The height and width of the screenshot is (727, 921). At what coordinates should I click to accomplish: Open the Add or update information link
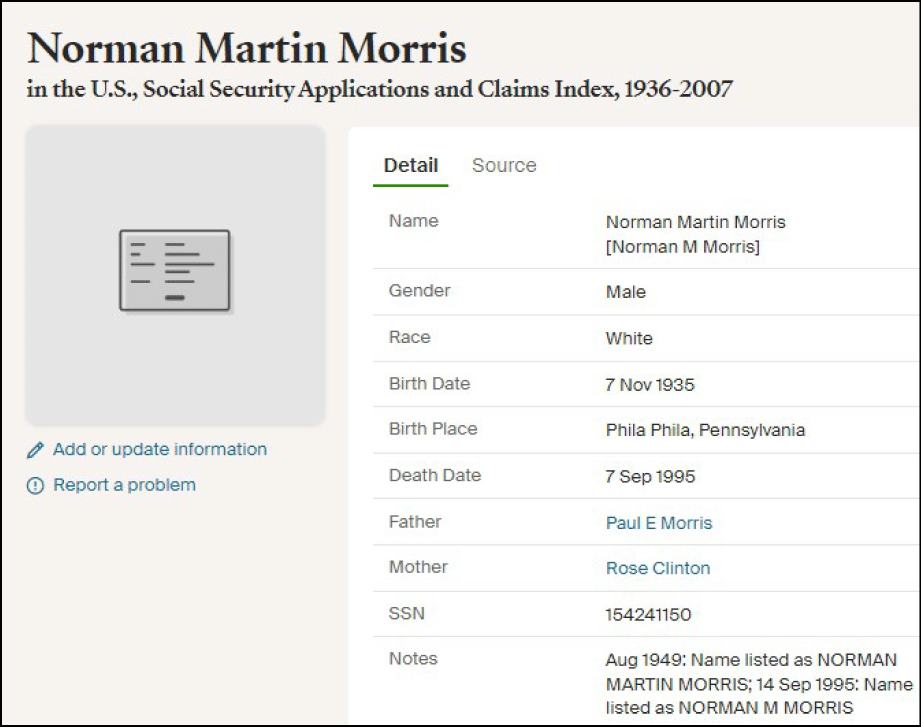point(159,449)
